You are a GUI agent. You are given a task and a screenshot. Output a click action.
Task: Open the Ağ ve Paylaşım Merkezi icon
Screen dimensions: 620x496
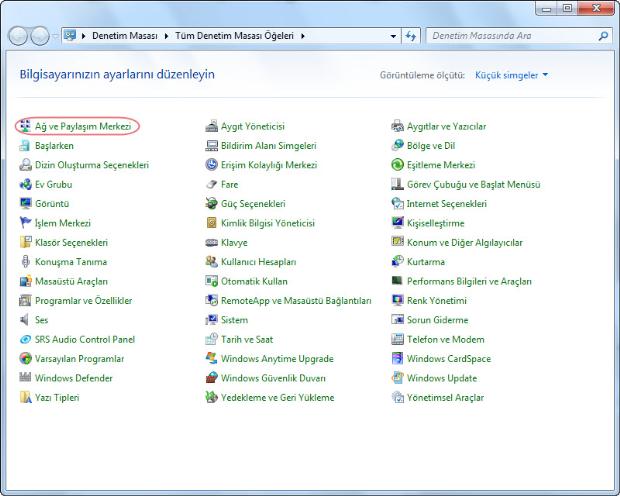pyautogui.click(x=25, y=126)
